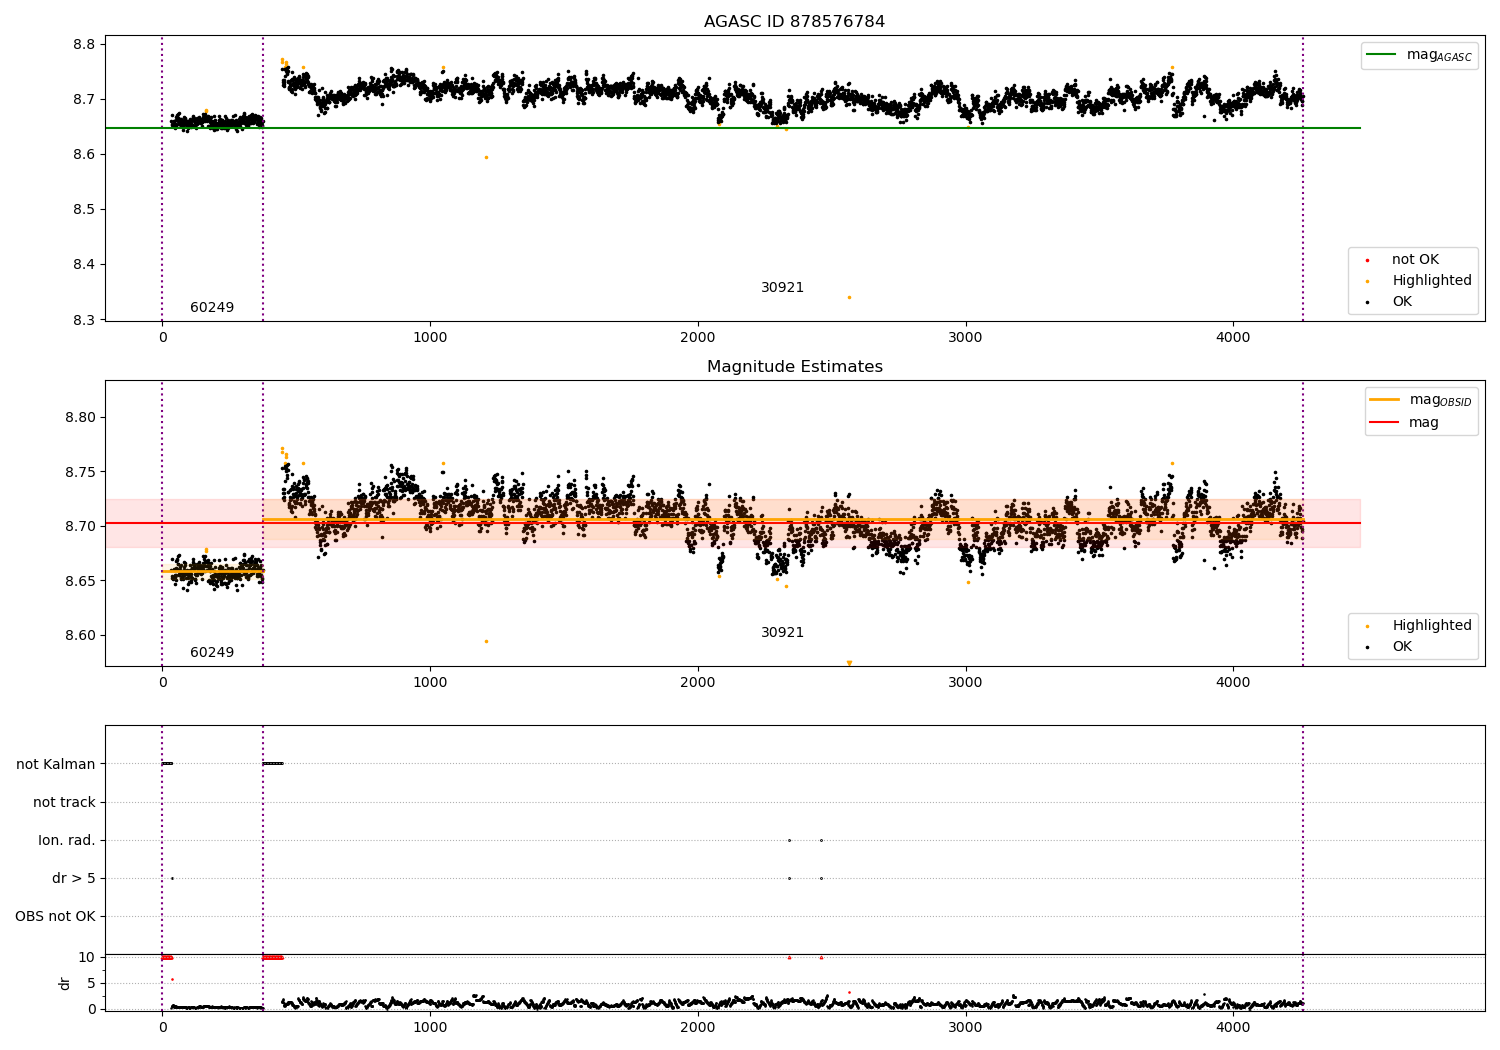Screen dimensions: 1500x1050
Task: Click the "4000" x-tick under the middle plot
Action: pos(1233,683)
